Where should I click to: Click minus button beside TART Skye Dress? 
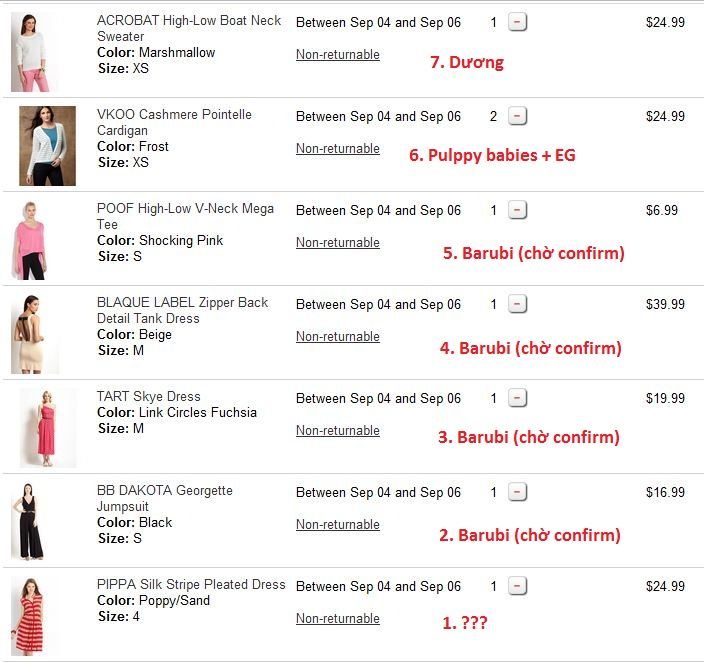[517, 398]
